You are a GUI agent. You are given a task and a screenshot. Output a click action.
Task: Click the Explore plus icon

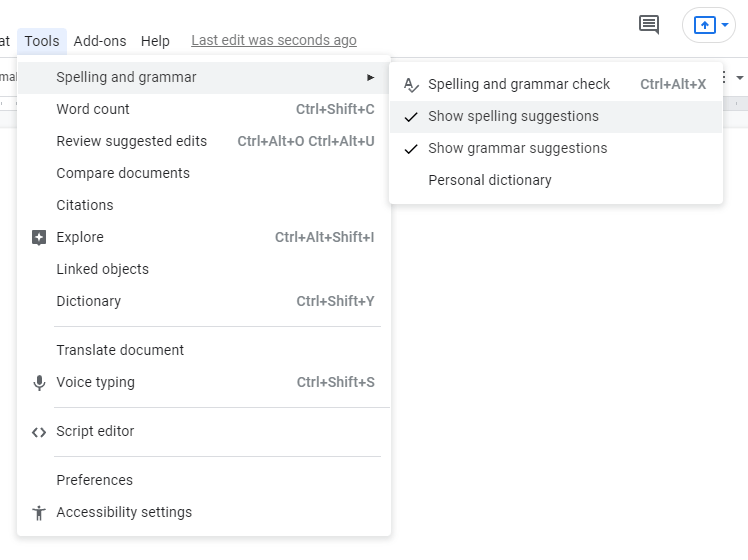39,238
